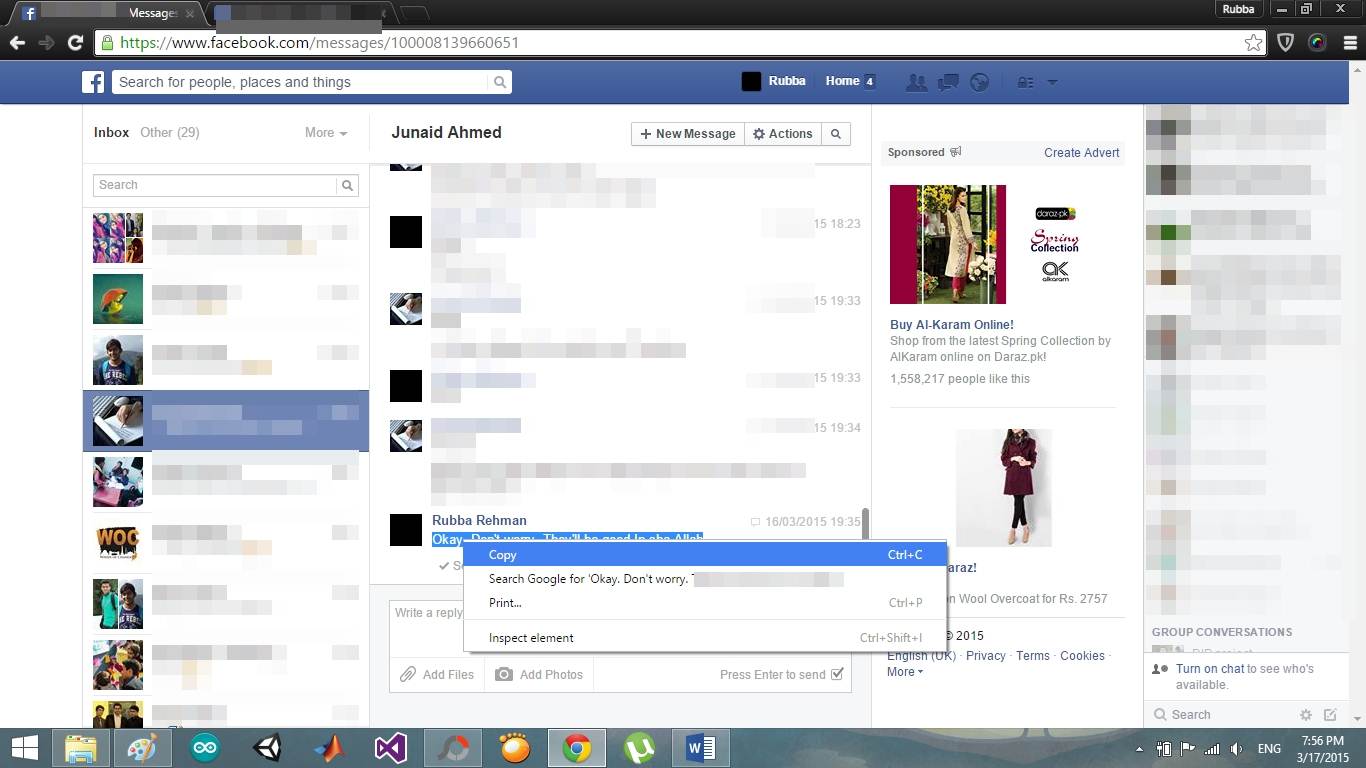1366x768 pixels.
Task: Select Copy in context menu
Action: tap(705, 554)
